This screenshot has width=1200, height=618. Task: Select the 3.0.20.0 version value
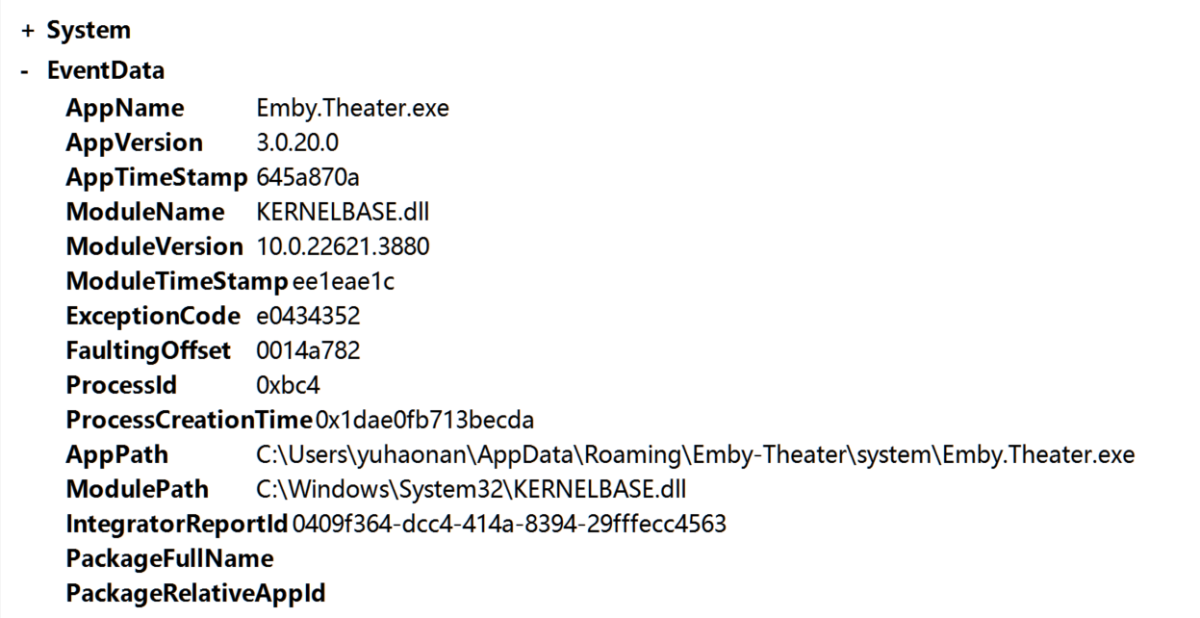point(298,142)
